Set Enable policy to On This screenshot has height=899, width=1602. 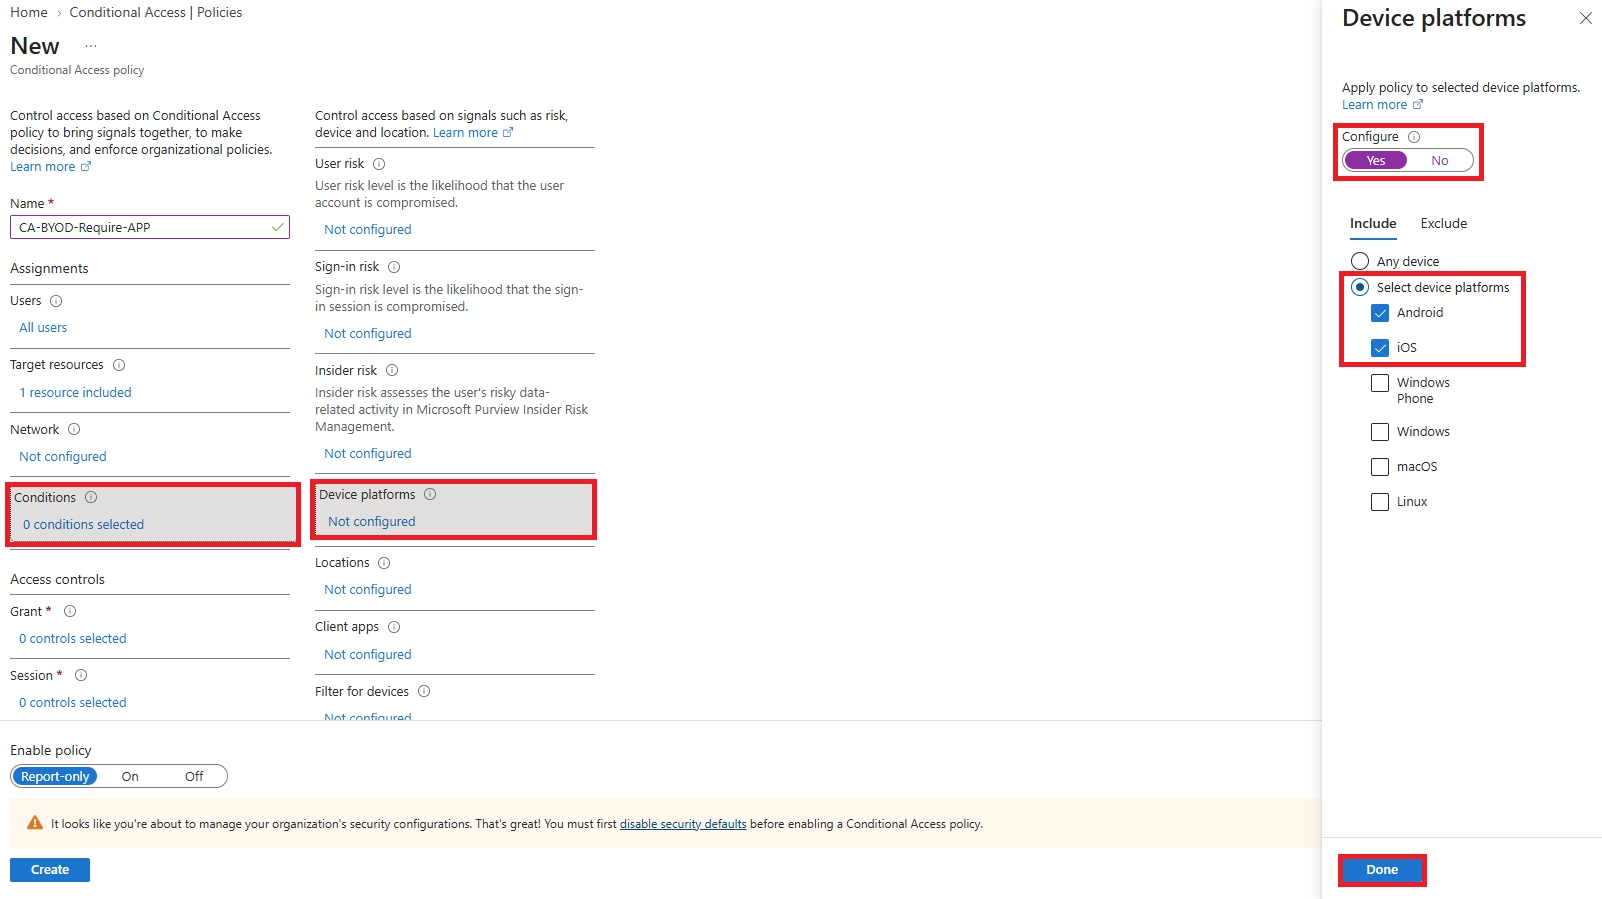(130, 776)
